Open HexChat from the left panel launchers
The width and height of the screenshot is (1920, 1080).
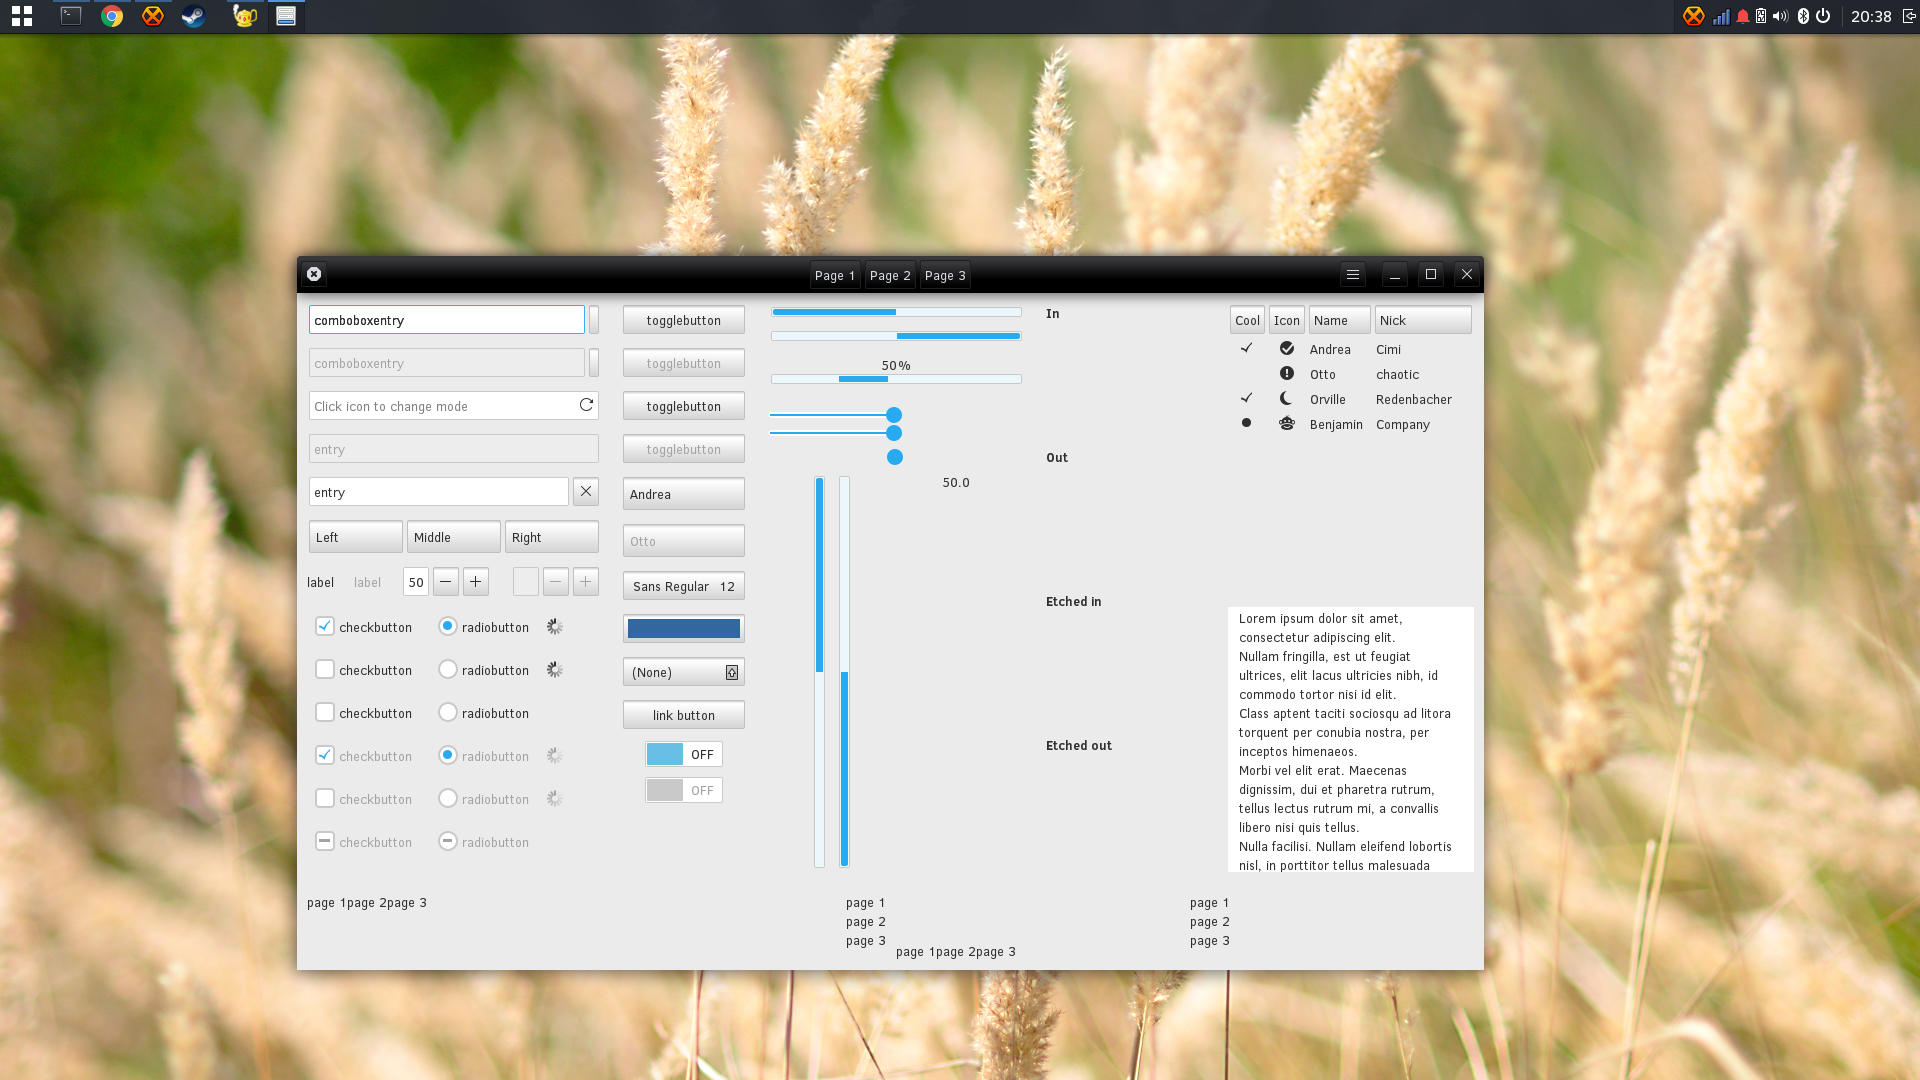152,16
